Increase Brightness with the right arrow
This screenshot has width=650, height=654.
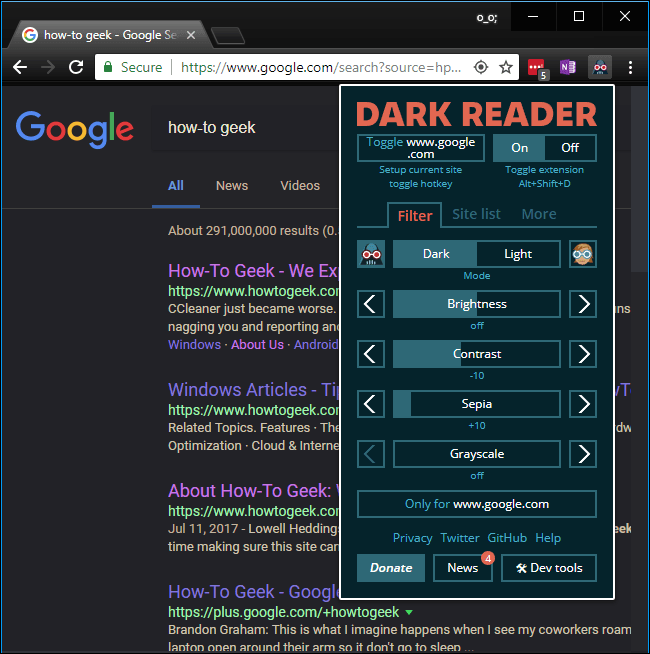583,304
